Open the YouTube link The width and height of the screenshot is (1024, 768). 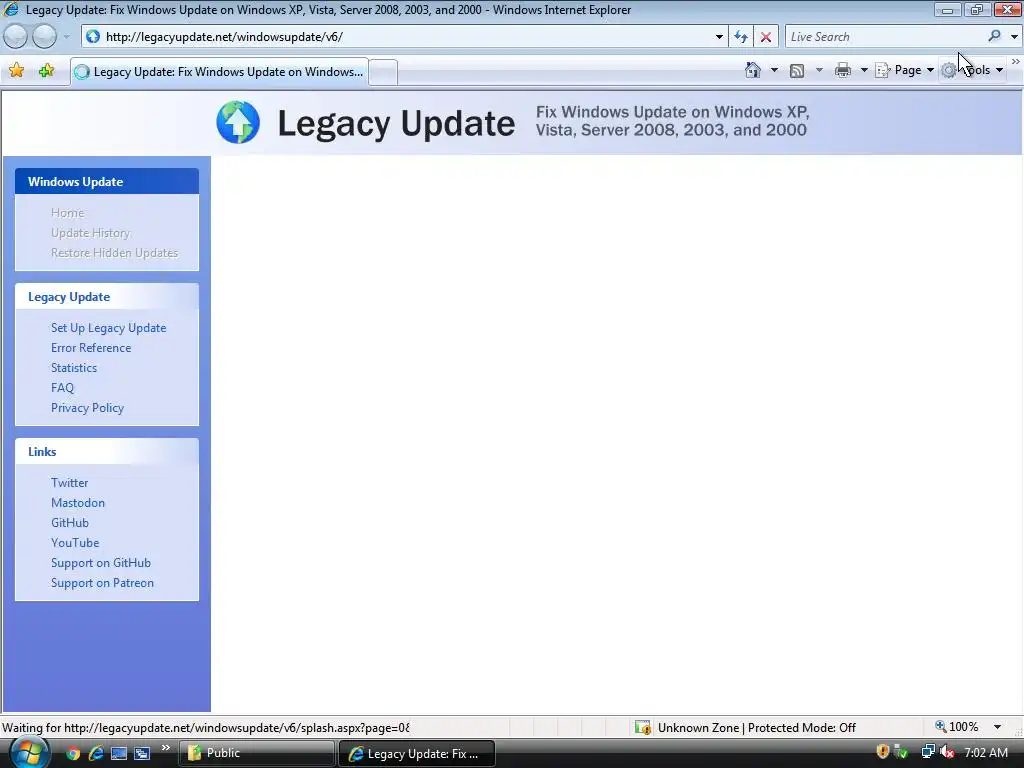[x=75, y=543]
